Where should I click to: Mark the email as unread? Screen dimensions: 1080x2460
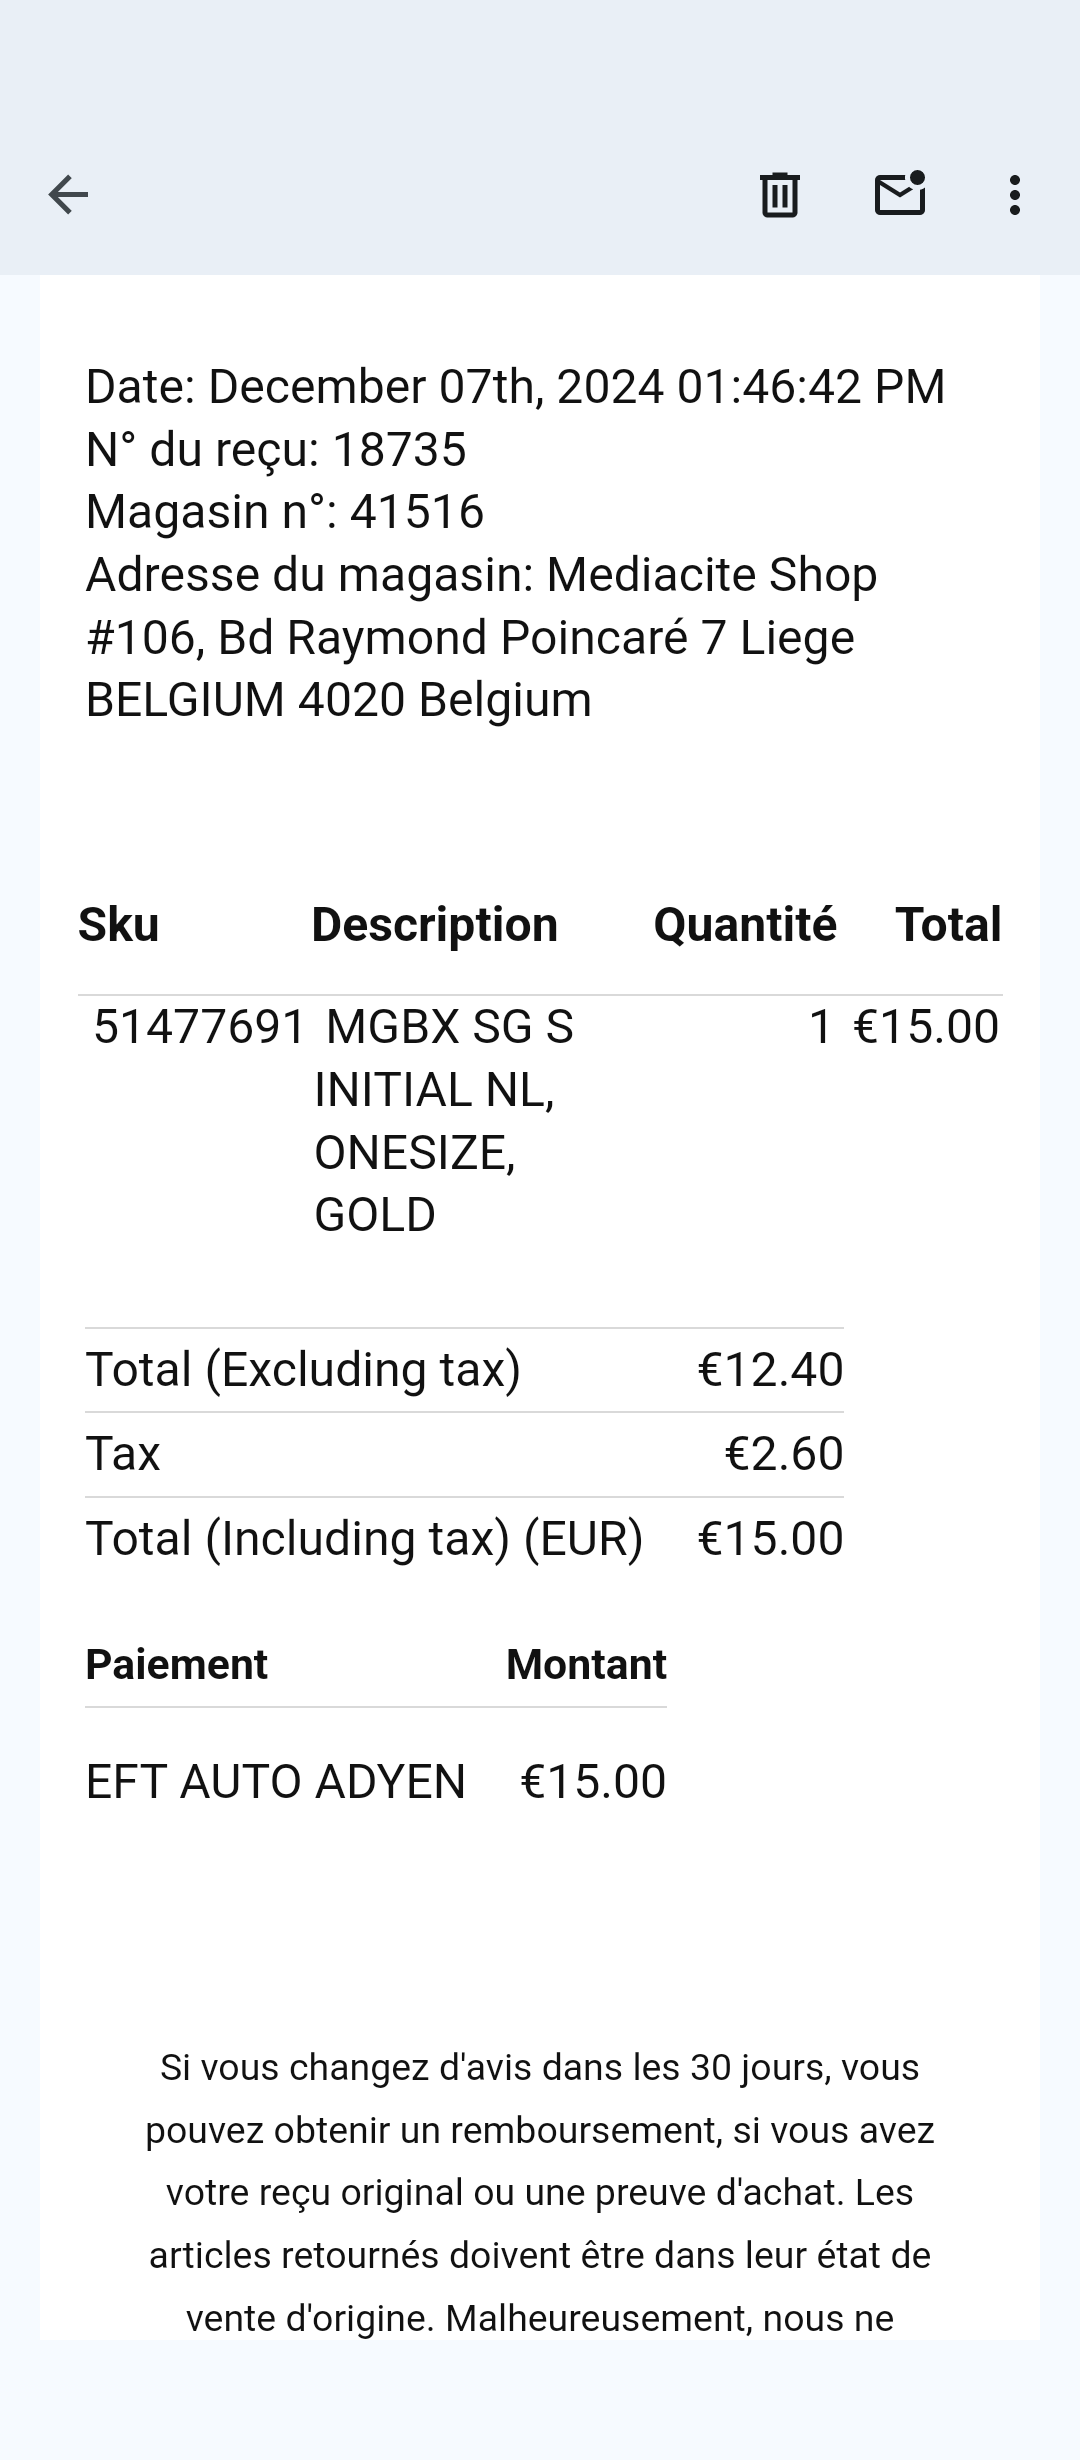[x=899, y=194]
